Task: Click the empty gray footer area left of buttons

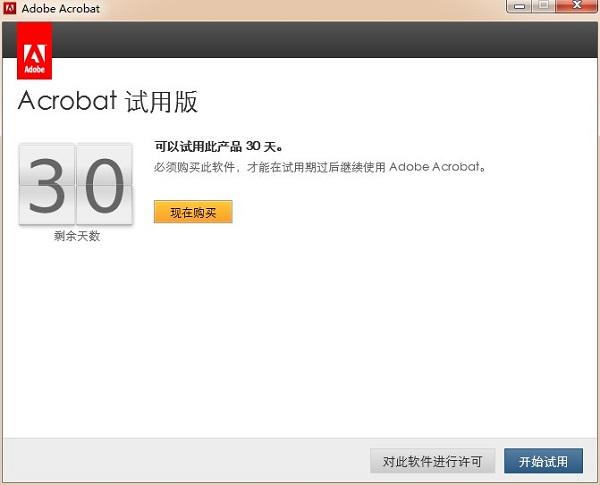Action: click(180, 460)
